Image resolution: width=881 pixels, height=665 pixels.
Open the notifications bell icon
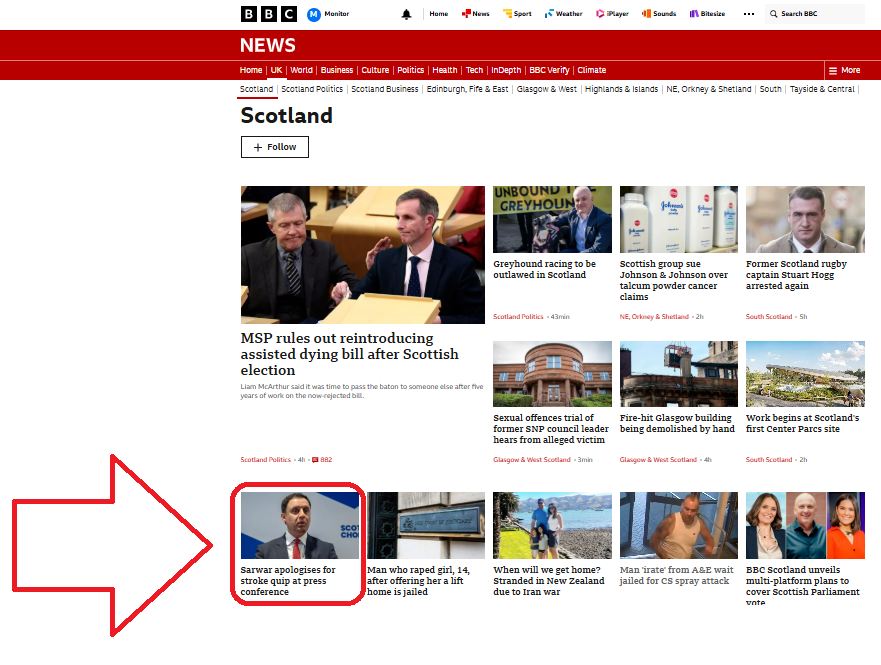tap(406, 14)
